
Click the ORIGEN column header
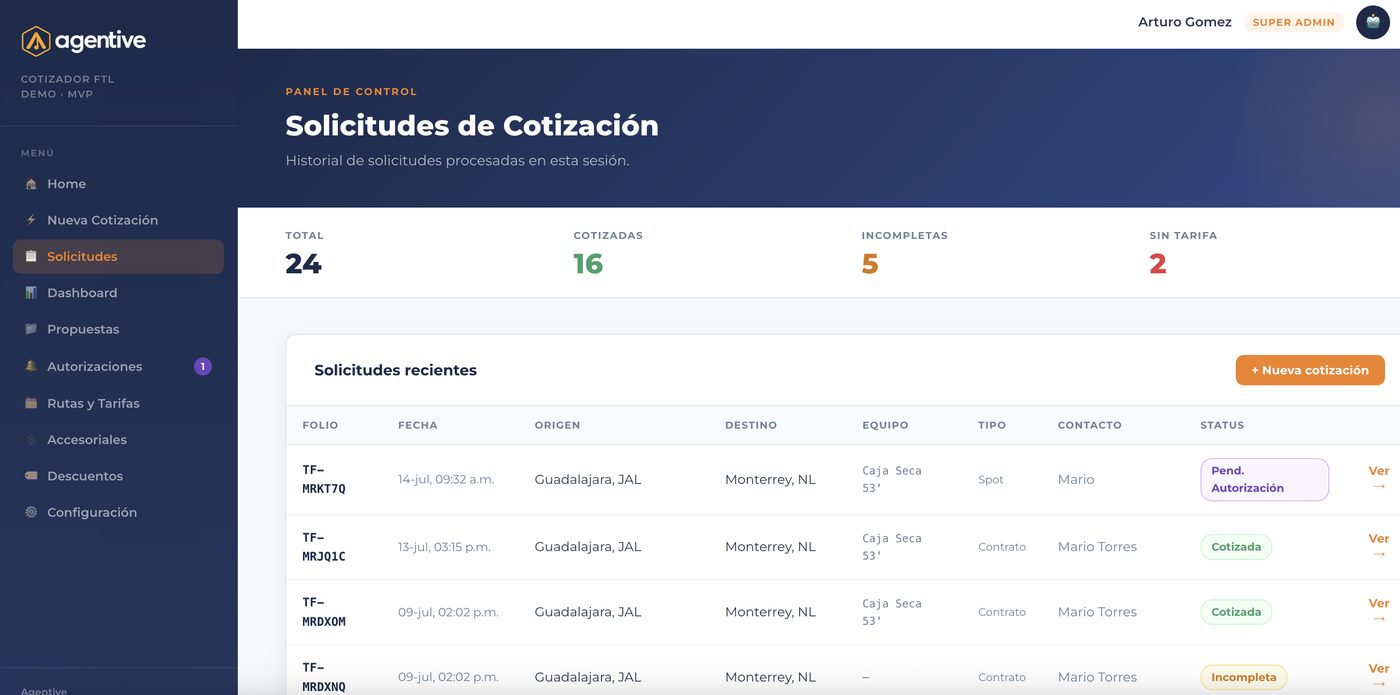tap(557, 425)
